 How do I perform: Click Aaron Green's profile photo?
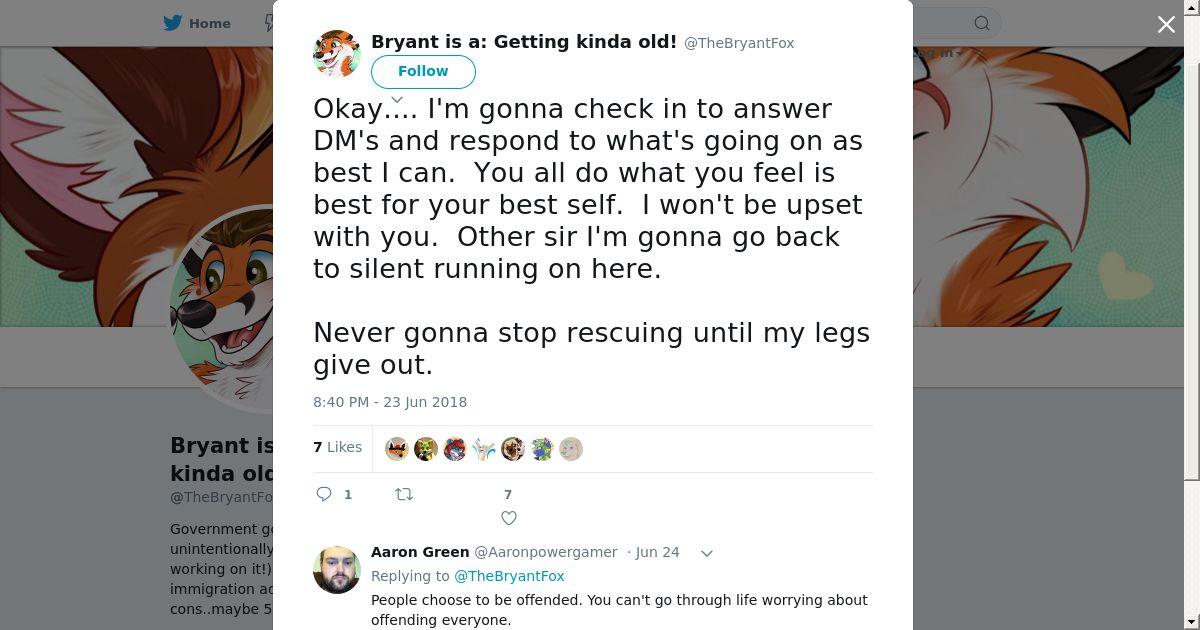[337, 570]
